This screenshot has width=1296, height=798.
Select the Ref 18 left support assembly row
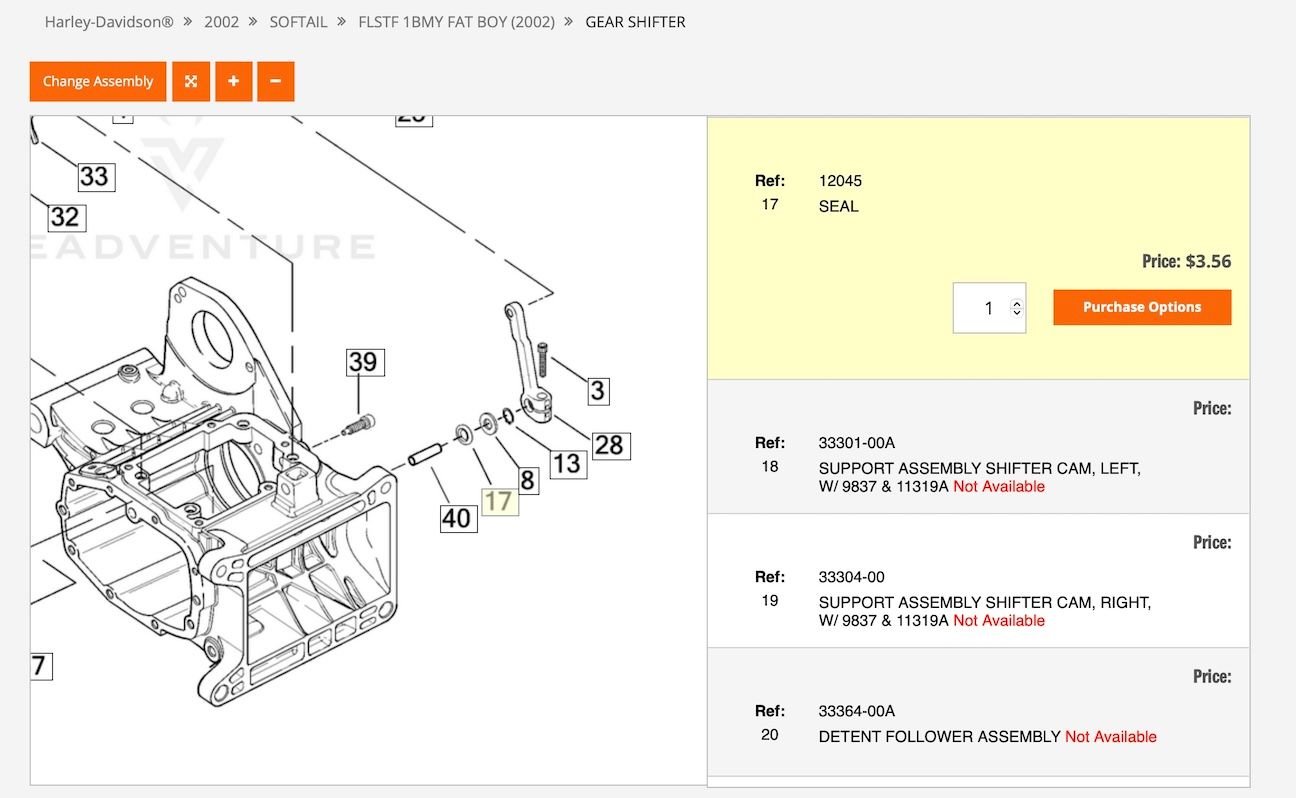(x=978, y=468)
